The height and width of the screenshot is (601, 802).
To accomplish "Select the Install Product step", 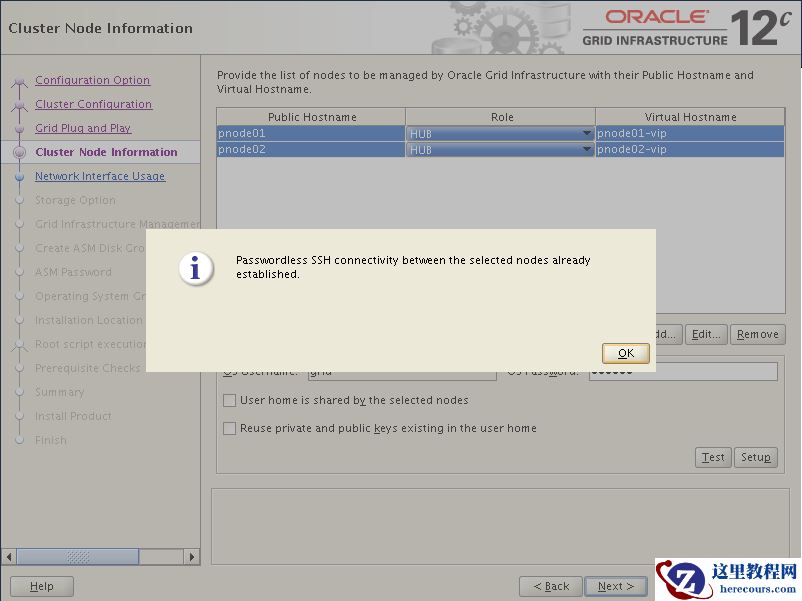I will coord(73,416).
